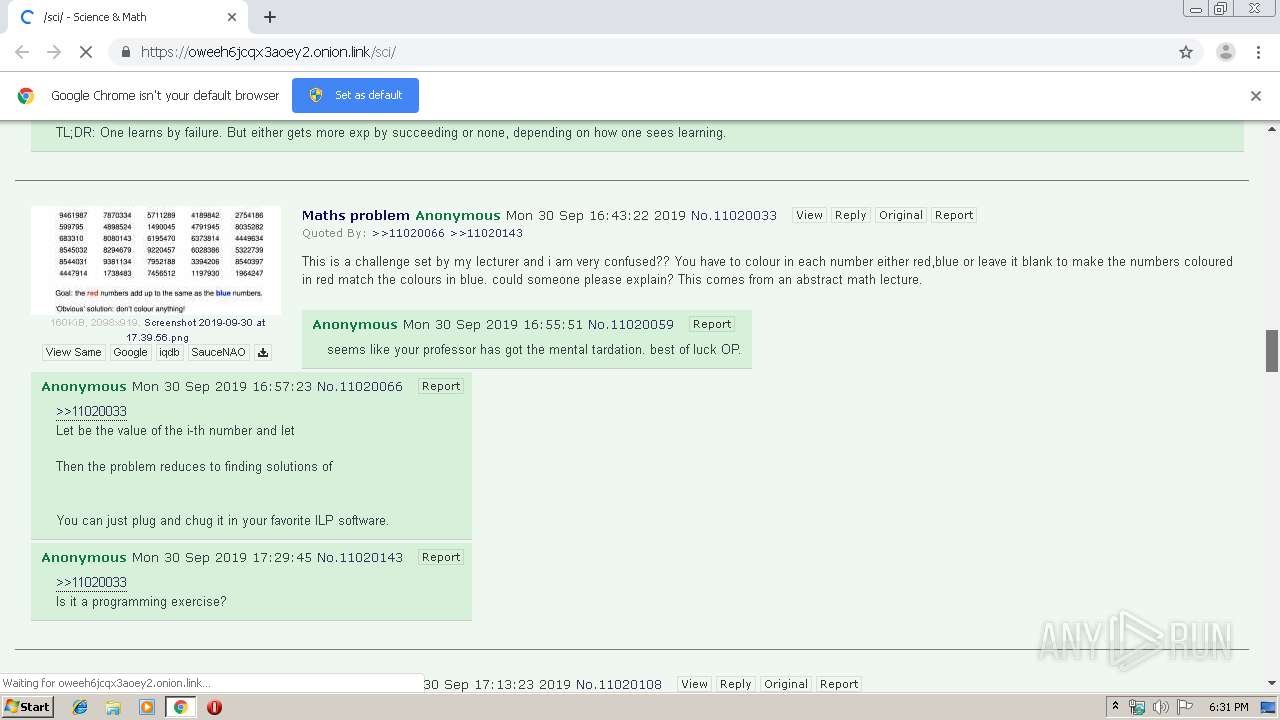1280x720 pixels.
Task: Open the volume speaker tray icon
Action: coord(1160,707)
